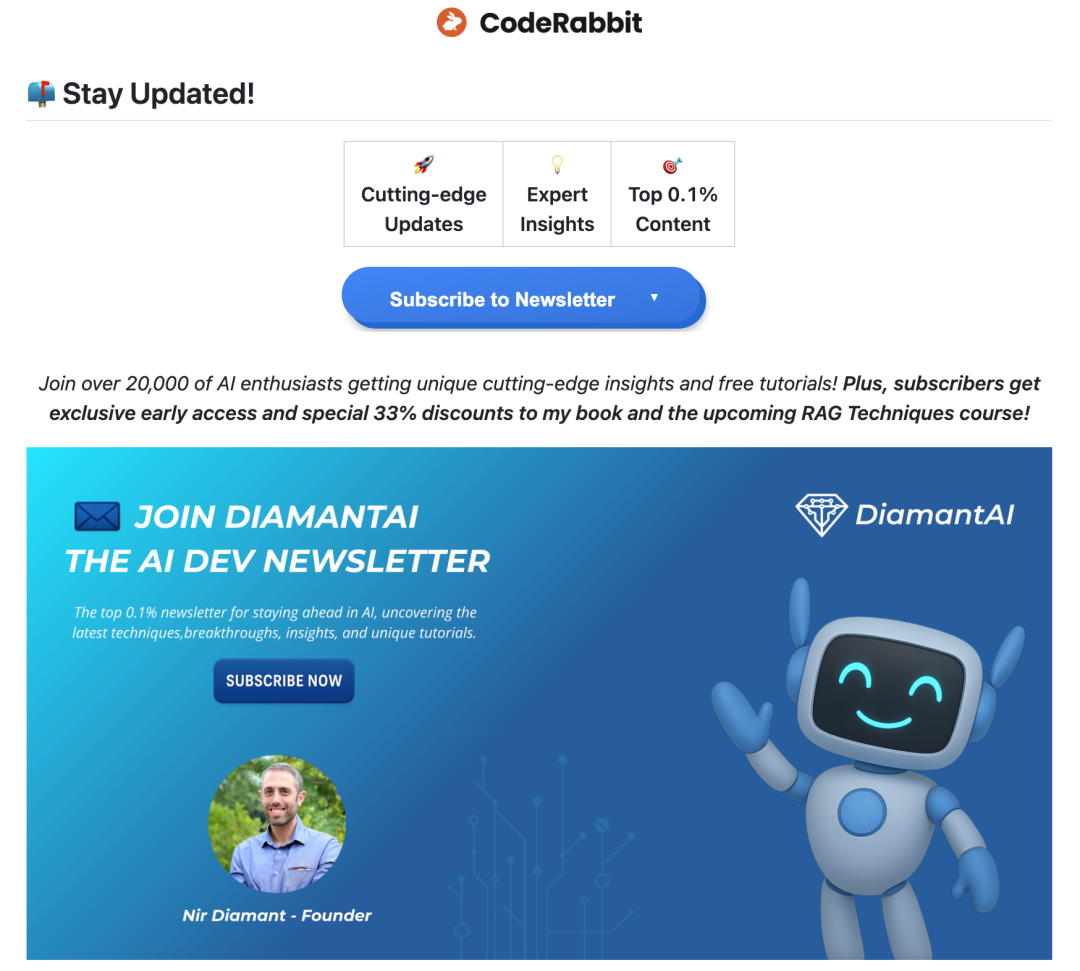Viewport: 1080px width, 971px height.
Task: Click the Top 0.1% Content table cell
Action: tap(673, 194)
